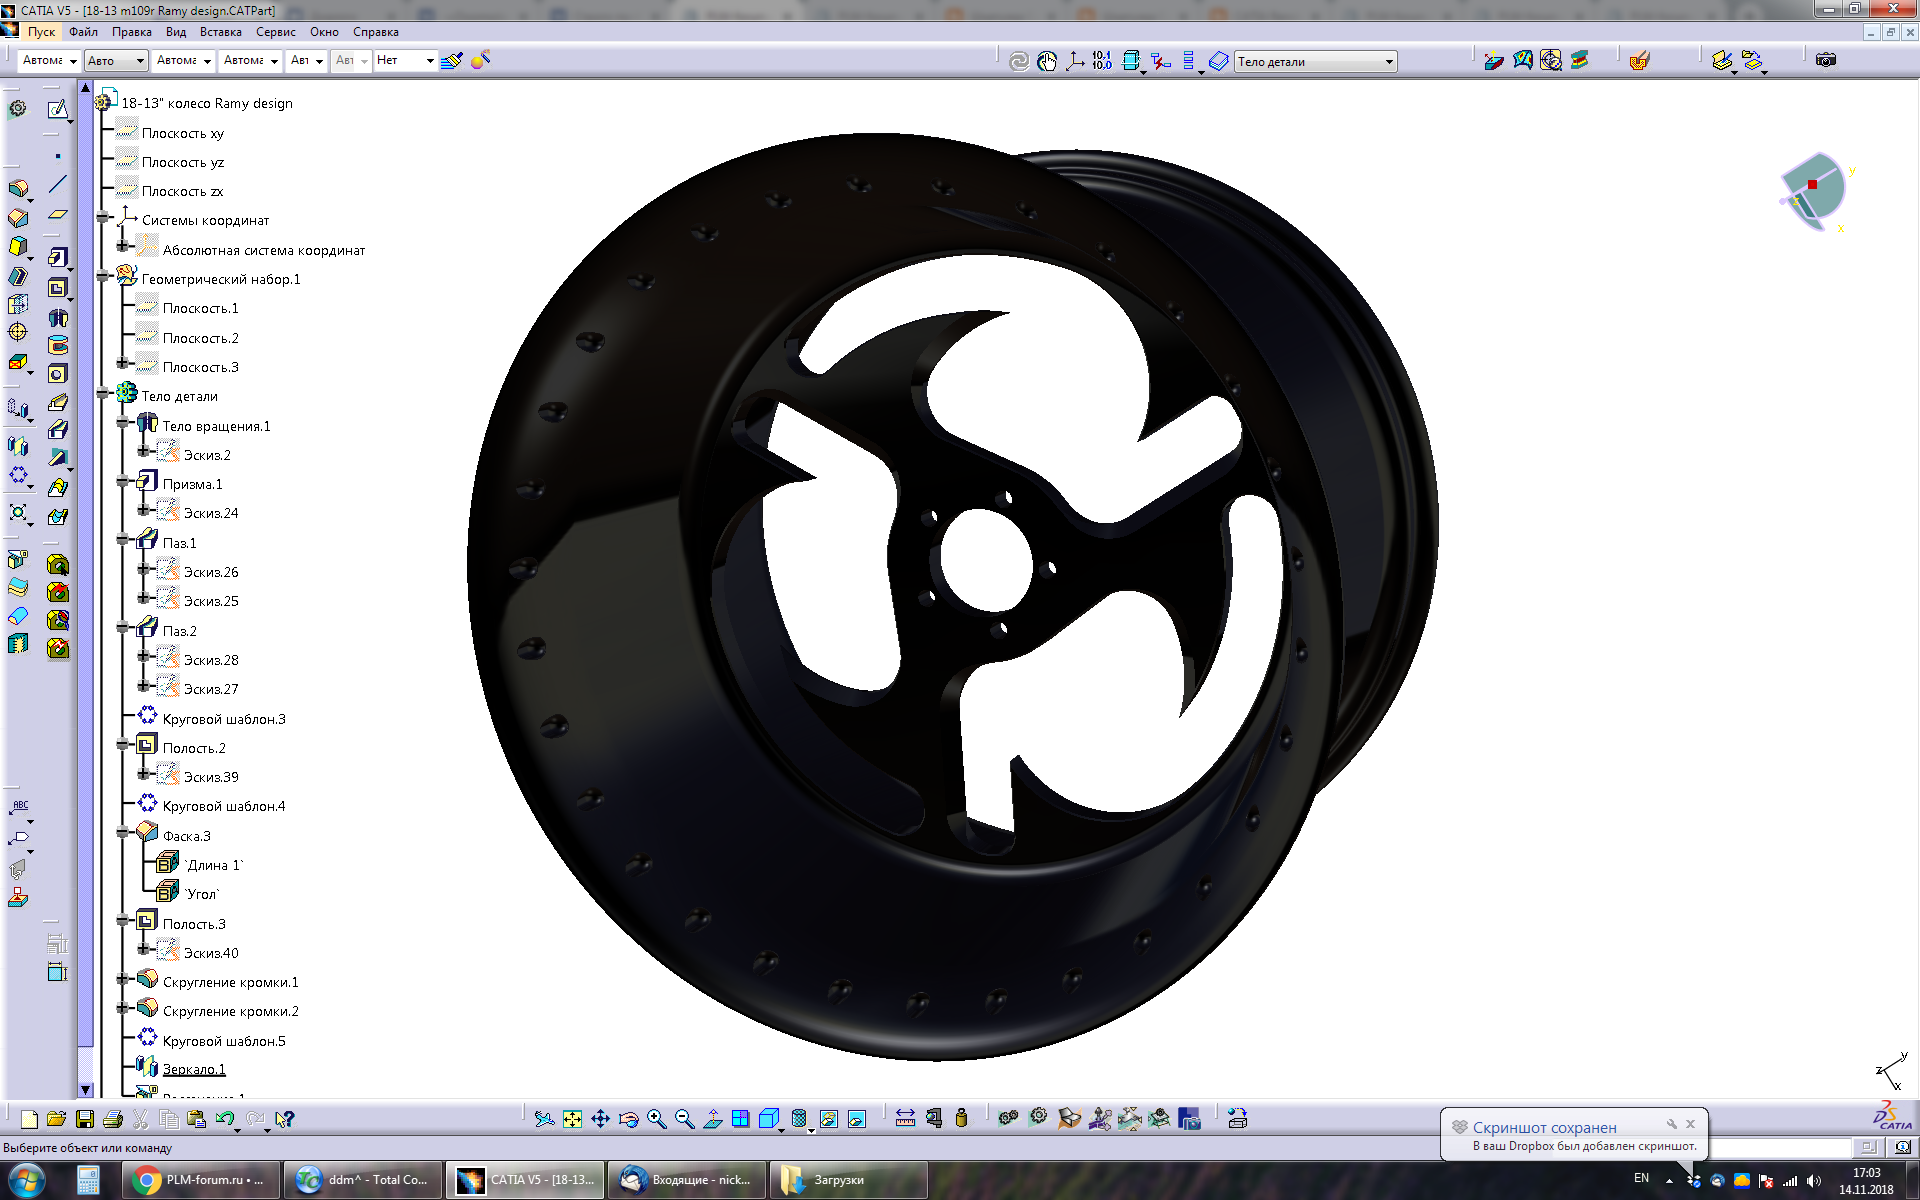Click the Update All icon in top toolbar
This screenshot has width=1920, height=1200.
click(1019, 61)
